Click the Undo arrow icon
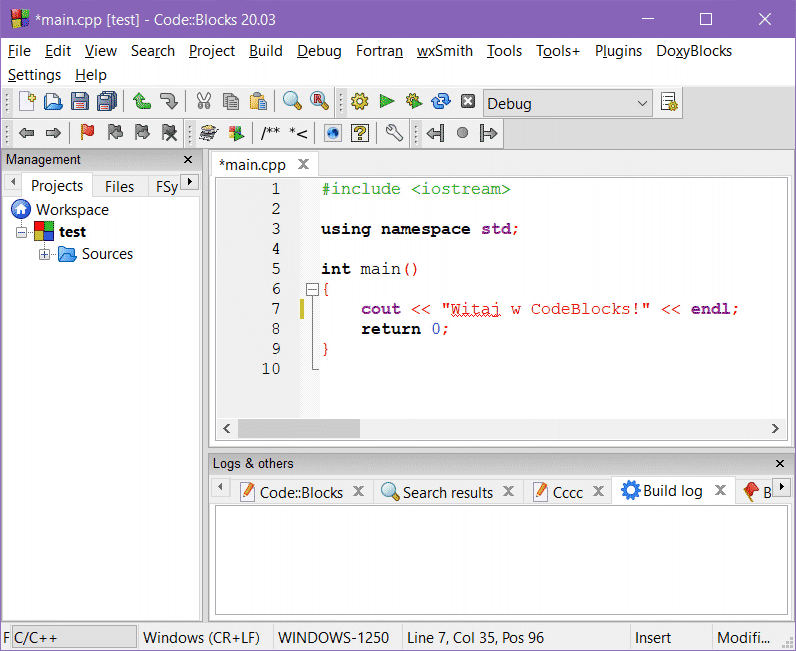This screenshot has height=651, width=796. (142, 101)
